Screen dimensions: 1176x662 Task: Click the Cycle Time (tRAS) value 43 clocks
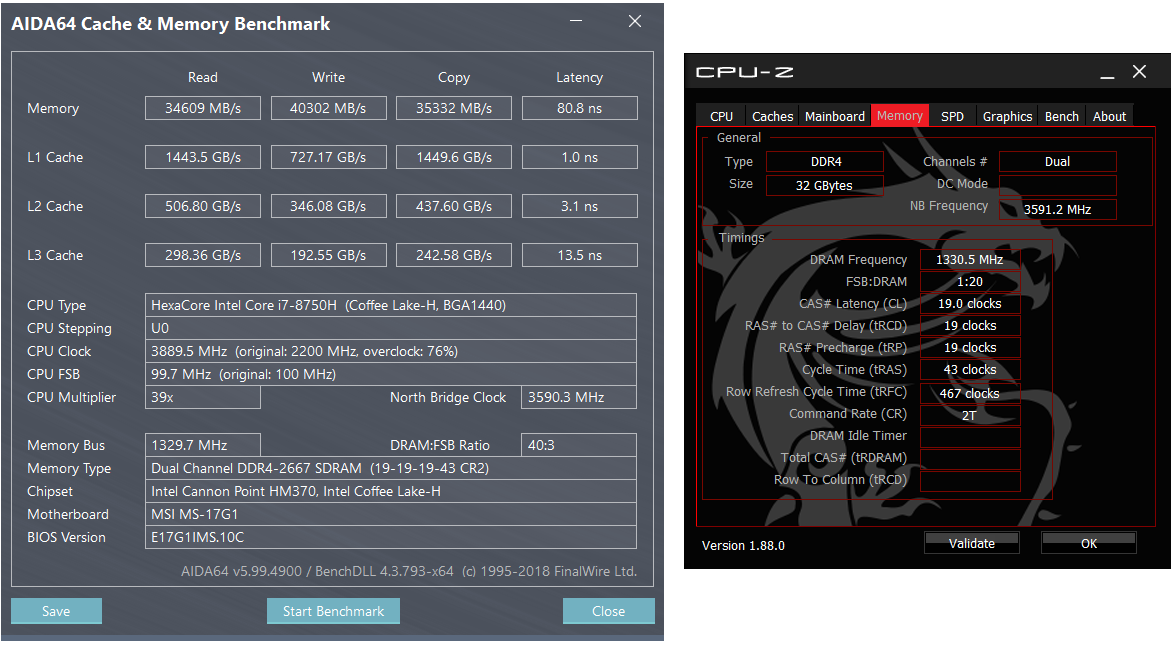[x=970, y=370]
